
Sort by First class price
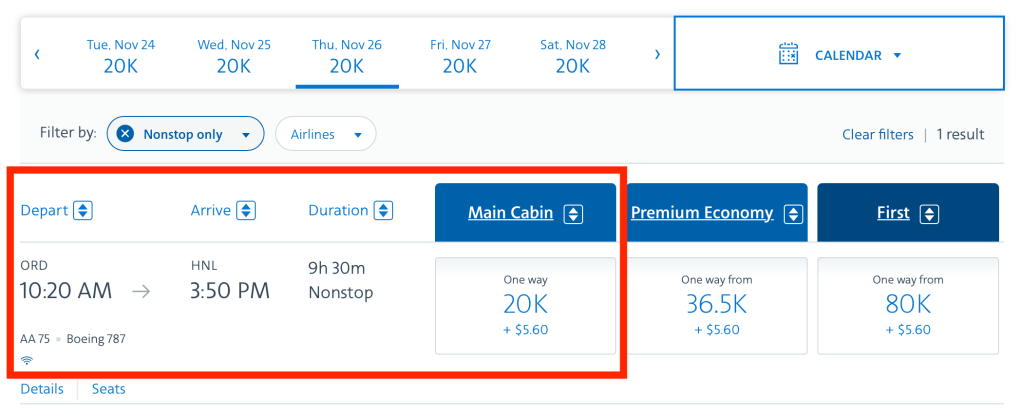coord(929,213)
